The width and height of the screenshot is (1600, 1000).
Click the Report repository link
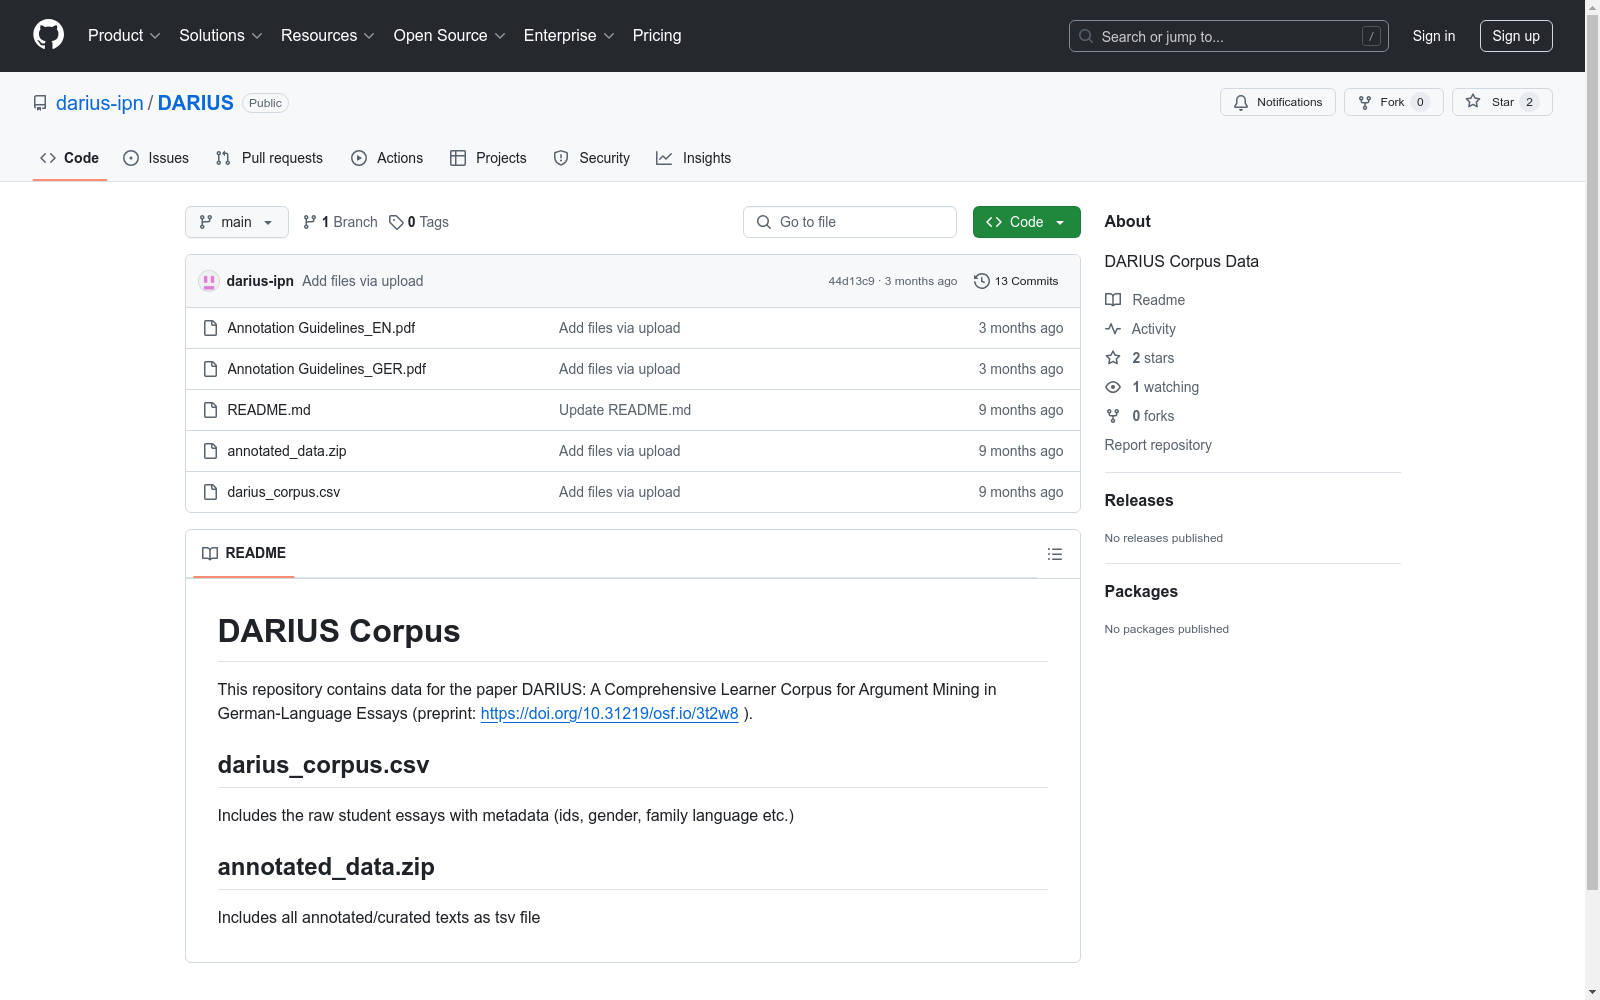[x=1158, y=445]
